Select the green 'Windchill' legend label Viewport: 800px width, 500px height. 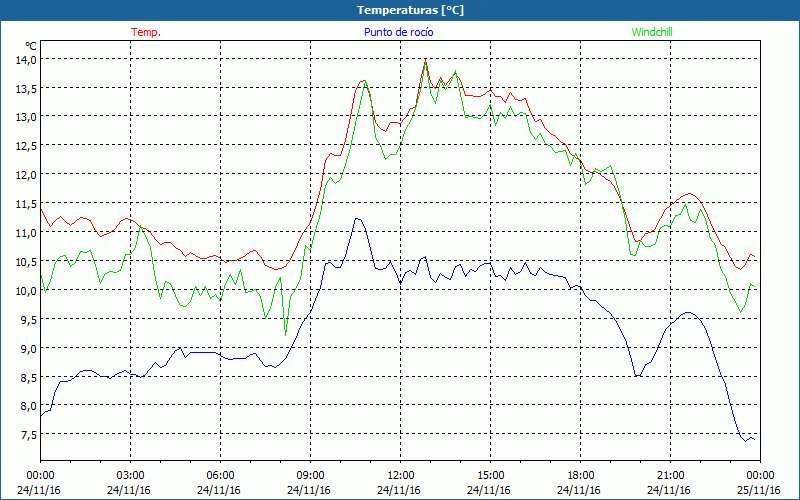click(x=652, y=32)
